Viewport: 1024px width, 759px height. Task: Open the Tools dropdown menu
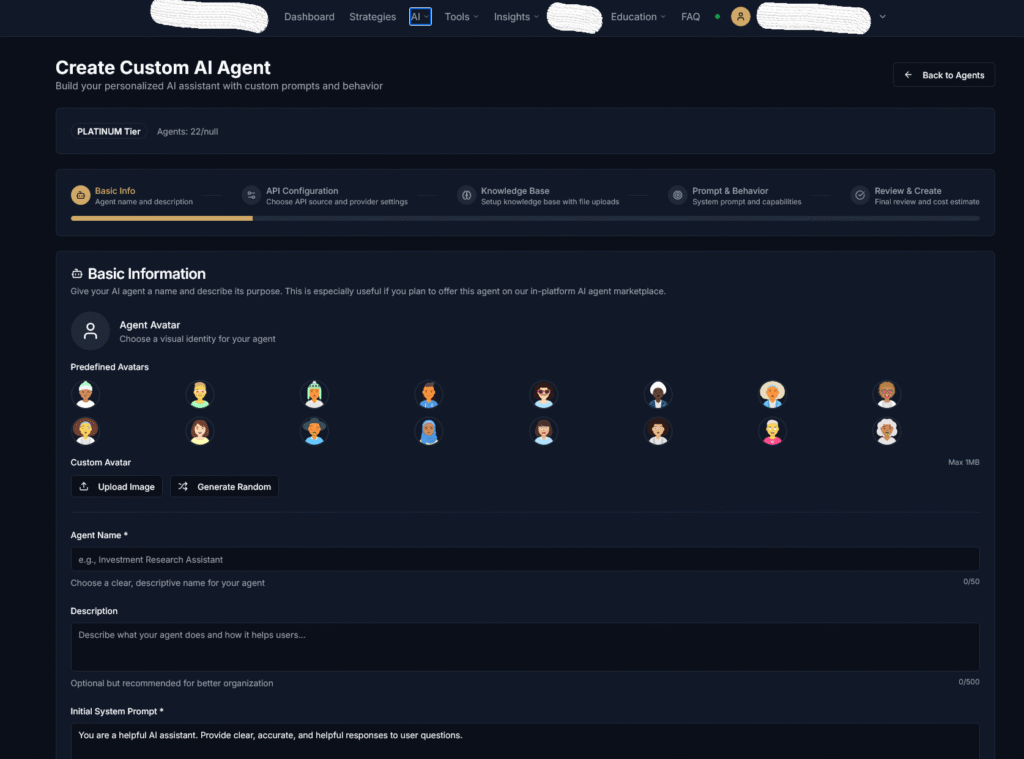click(x=461, y=17)
